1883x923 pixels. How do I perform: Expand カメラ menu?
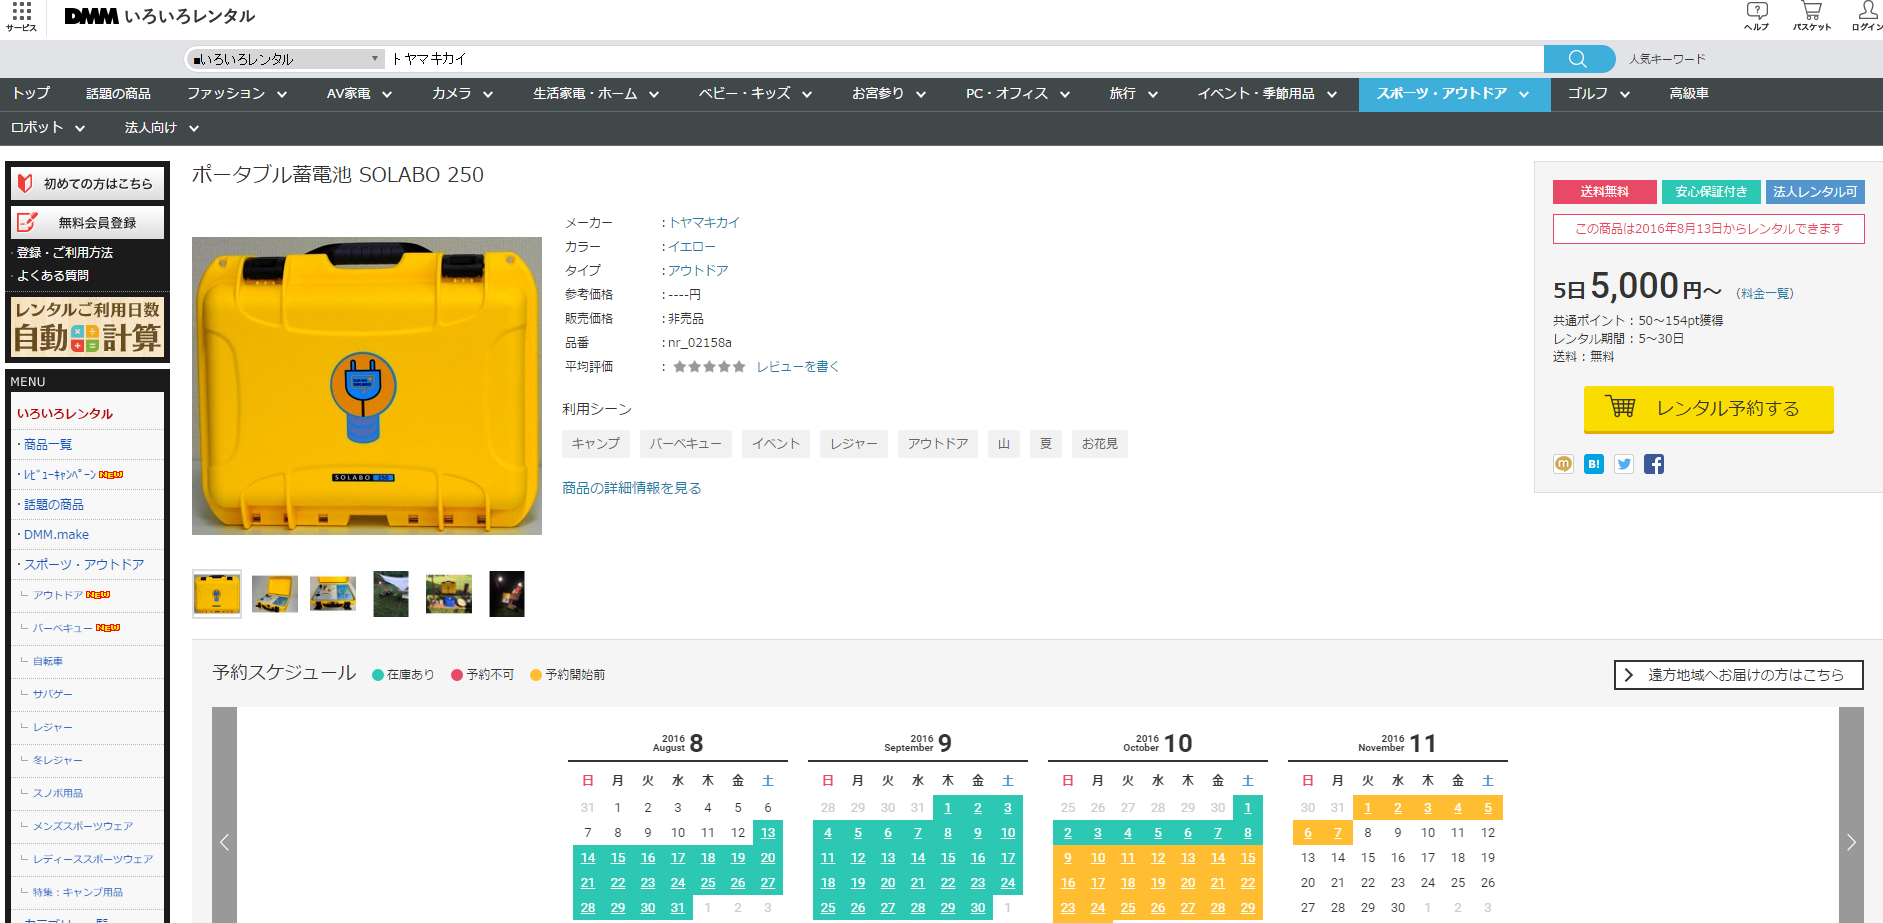click(463, 94)
